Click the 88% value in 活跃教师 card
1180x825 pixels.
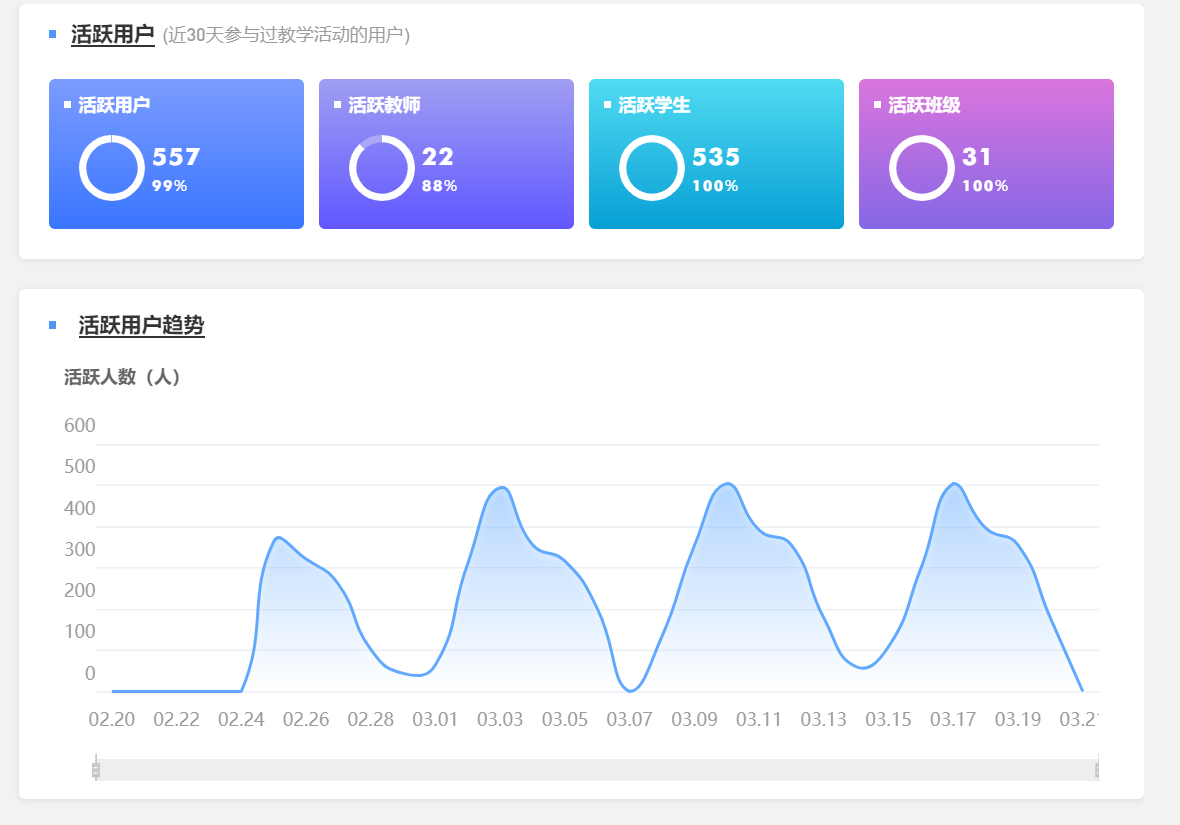click(439, 186)
